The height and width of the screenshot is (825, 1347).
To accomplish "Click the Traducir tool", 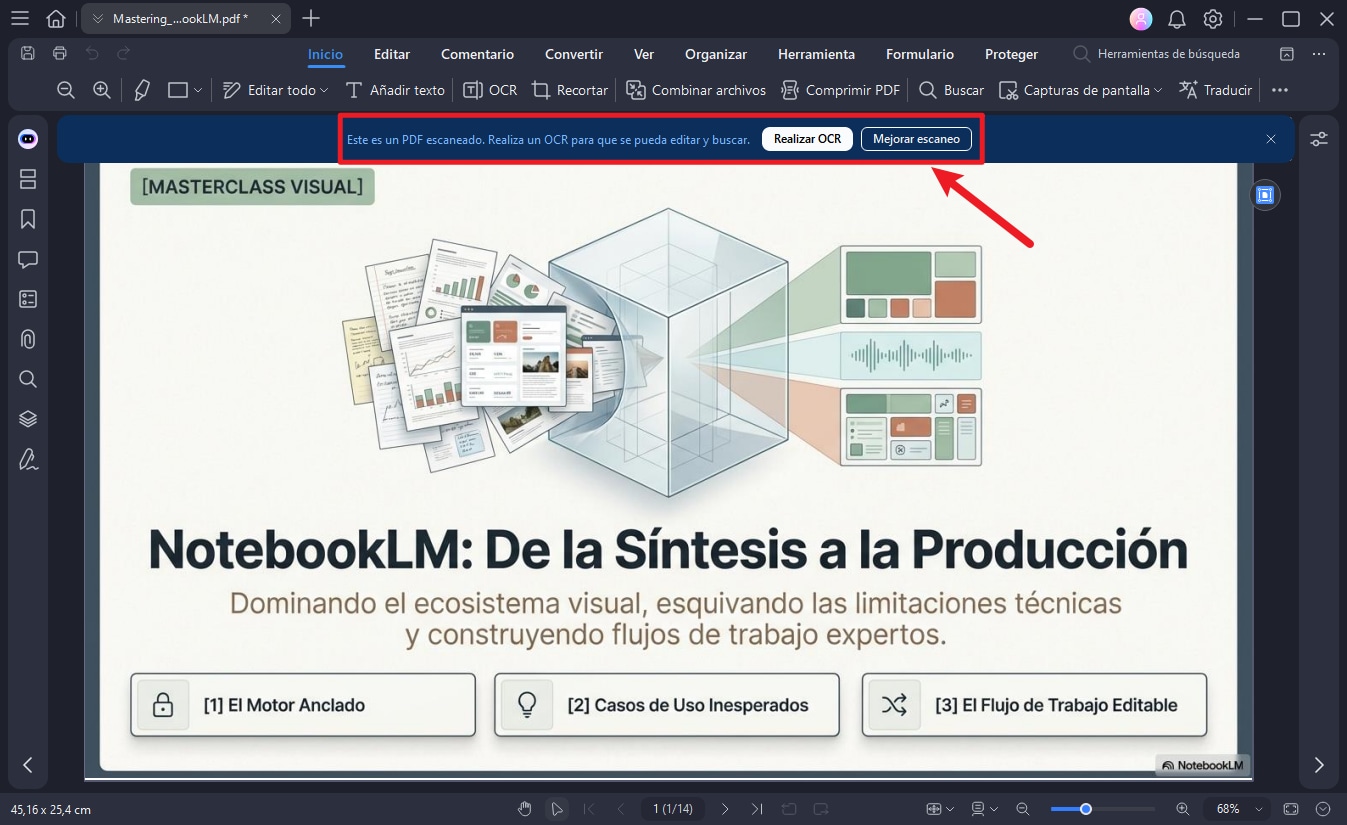I will point(1215,90).
